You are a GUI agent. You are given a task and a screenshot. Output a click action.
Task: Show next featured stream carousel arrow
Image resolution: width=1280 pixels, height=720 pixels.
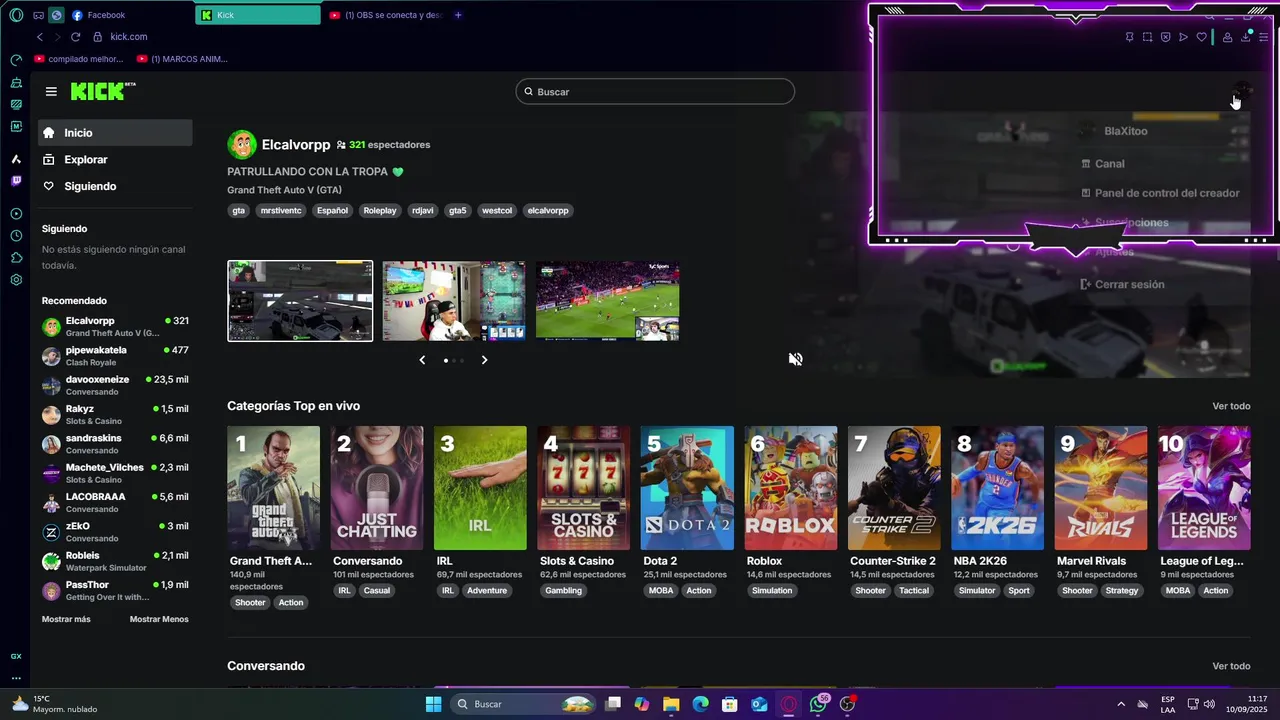[x=484, y=360]
